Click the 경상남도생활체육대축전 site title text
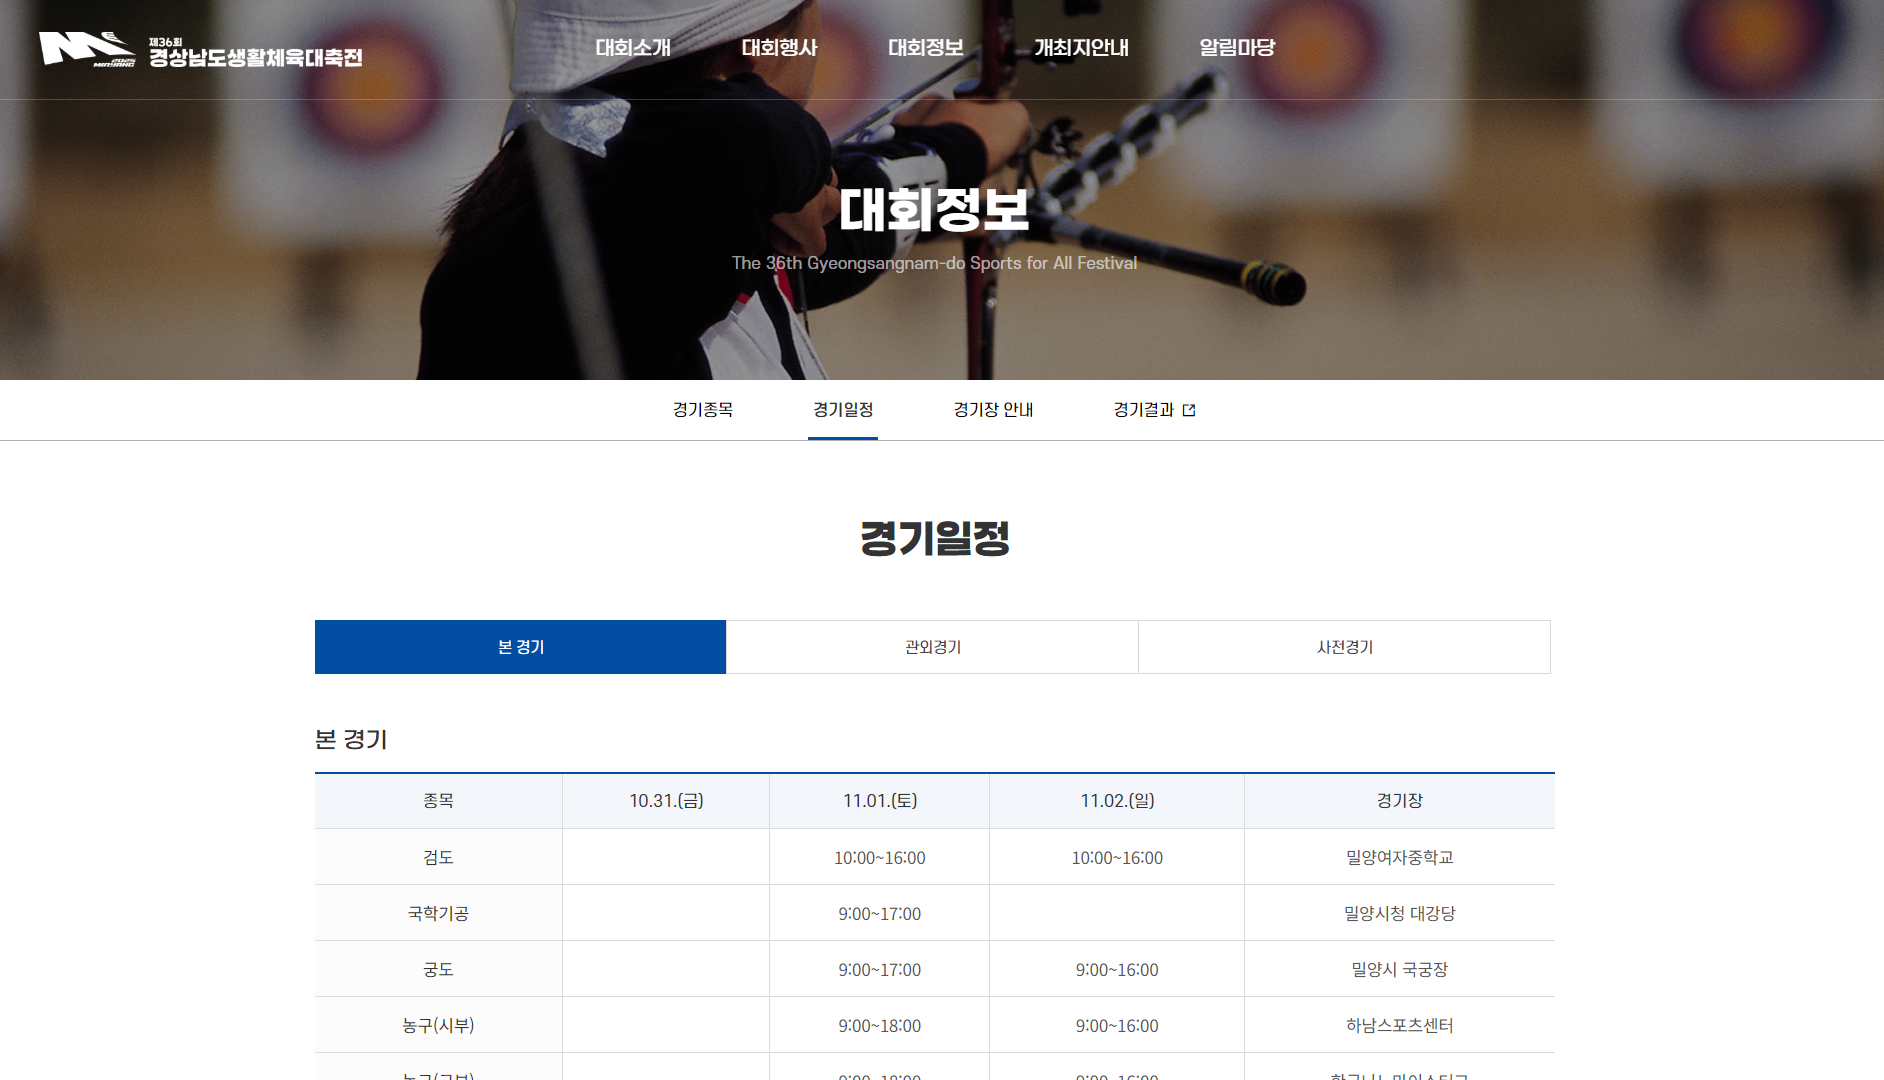This screenshot has width=1884, height=1080. (x=256, y=57)
